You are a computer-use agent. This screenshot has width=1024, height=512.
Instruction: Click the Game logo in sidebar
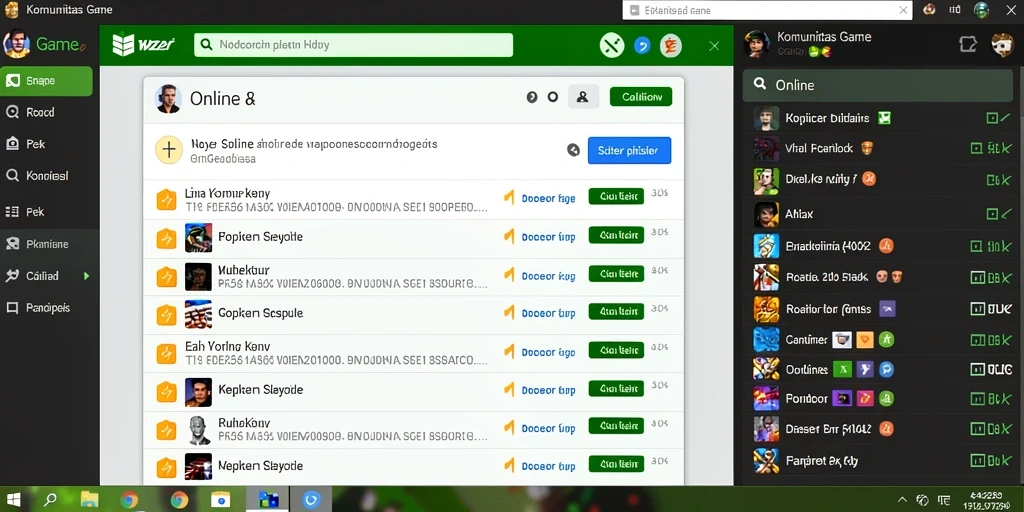coord(43,44)
